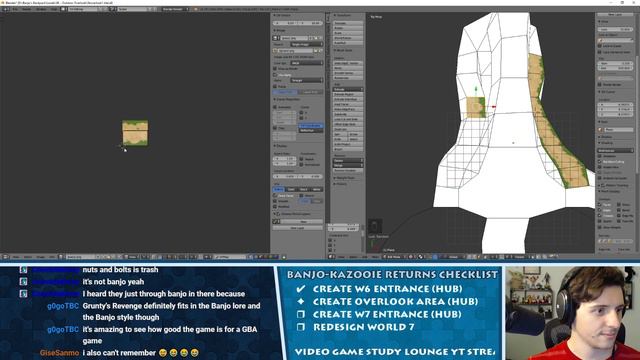This screenshot has width=640, height=360.
Task: Click the Push/Pull tool button
Action: point(348,43)
